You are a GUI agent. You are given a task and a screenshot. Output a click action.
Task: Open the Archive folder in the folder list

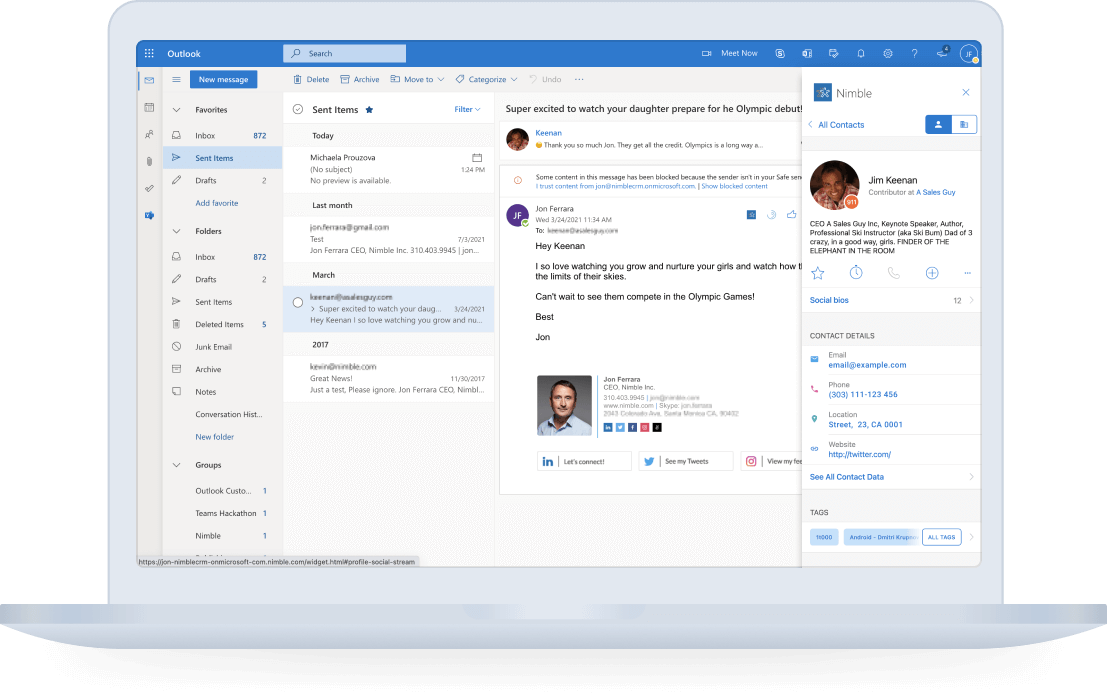click(222, 370)
